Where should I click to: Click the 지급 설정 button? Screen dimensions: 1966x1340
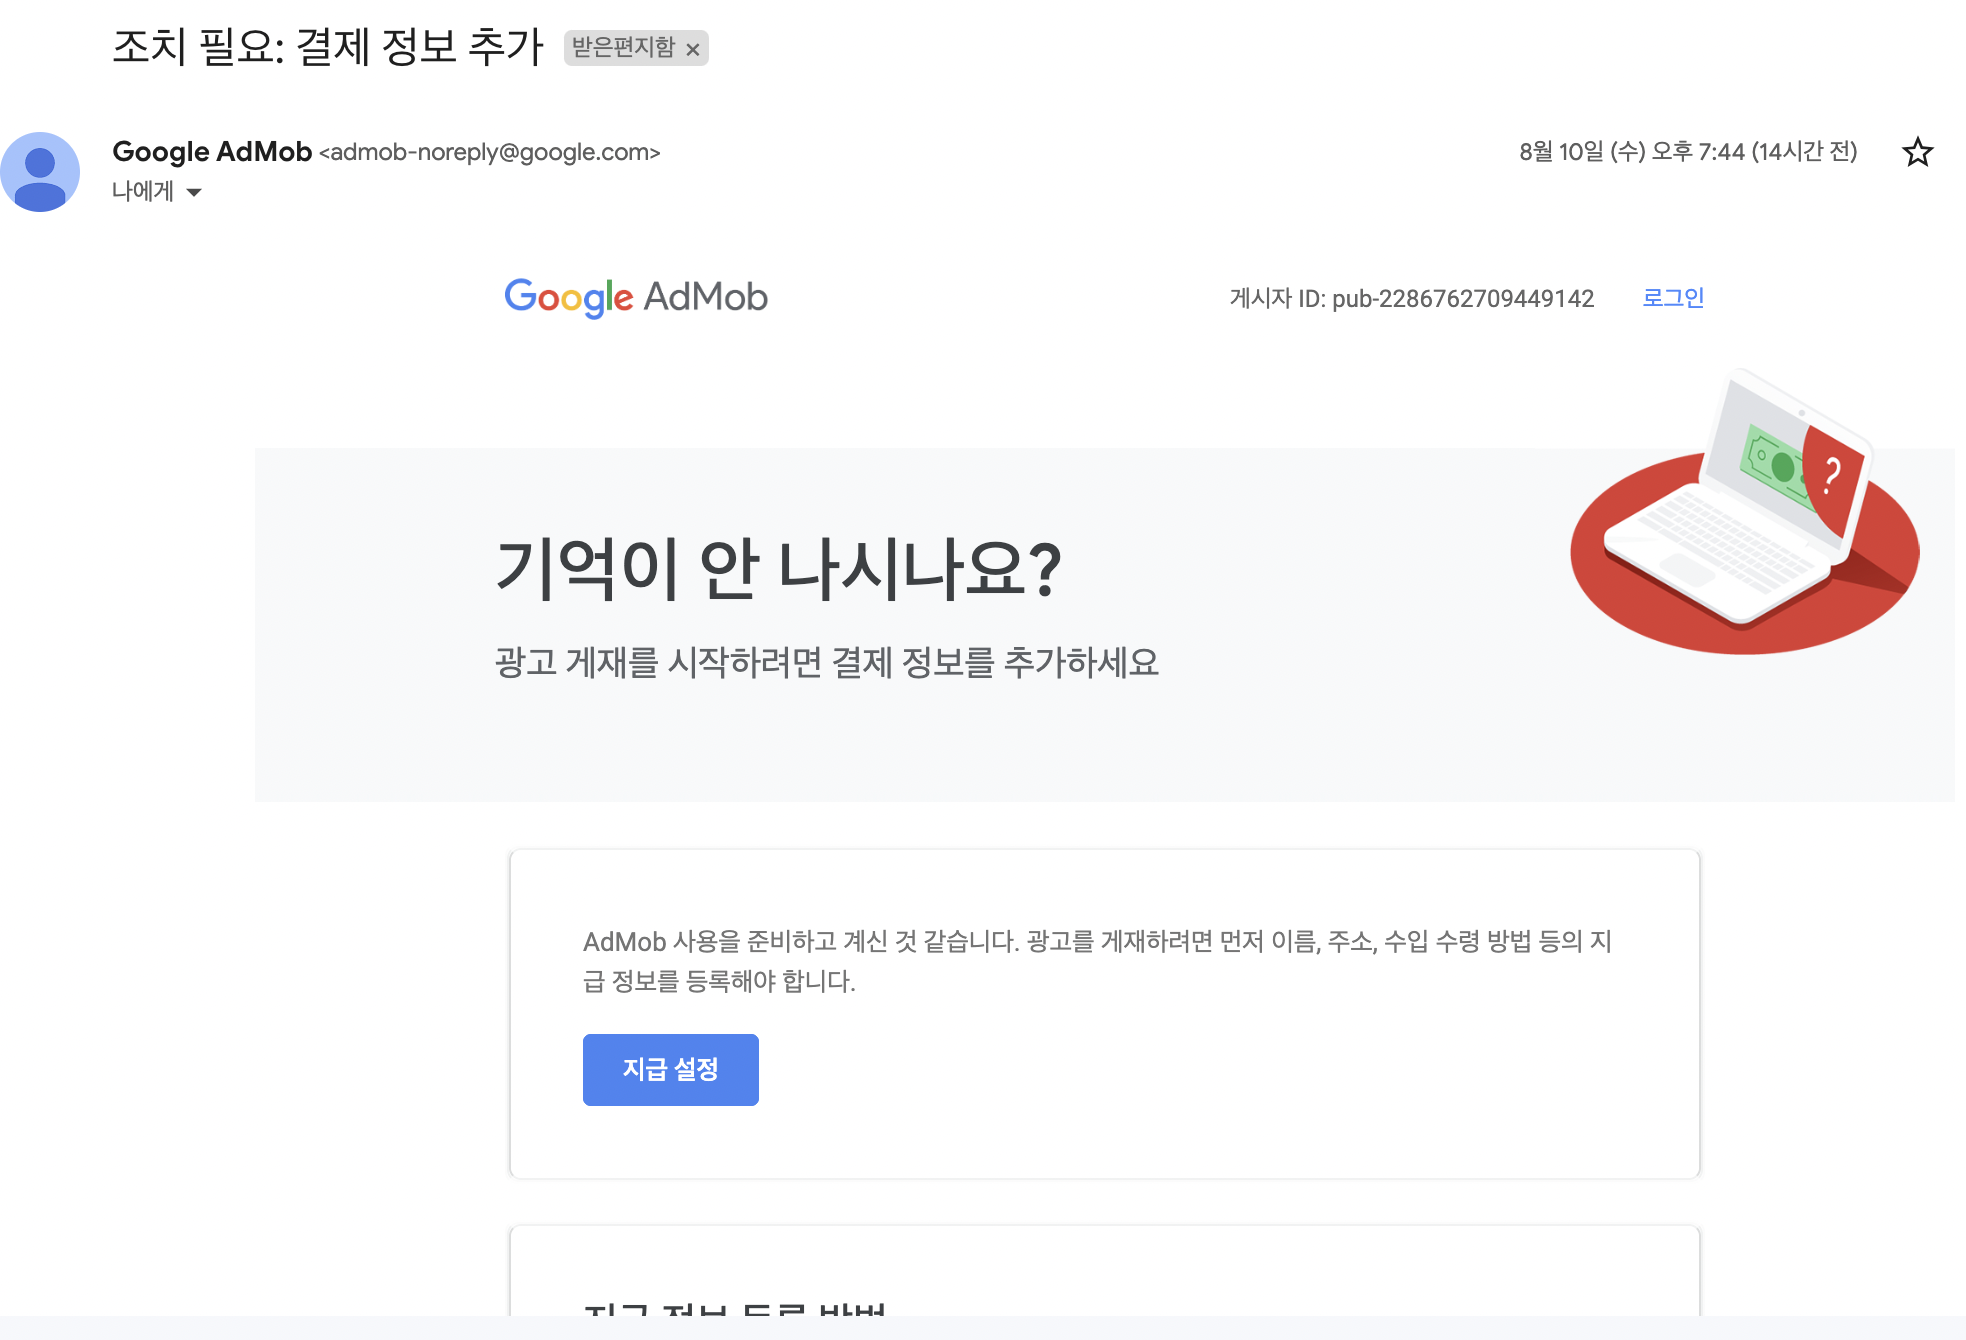[670, 1070]
